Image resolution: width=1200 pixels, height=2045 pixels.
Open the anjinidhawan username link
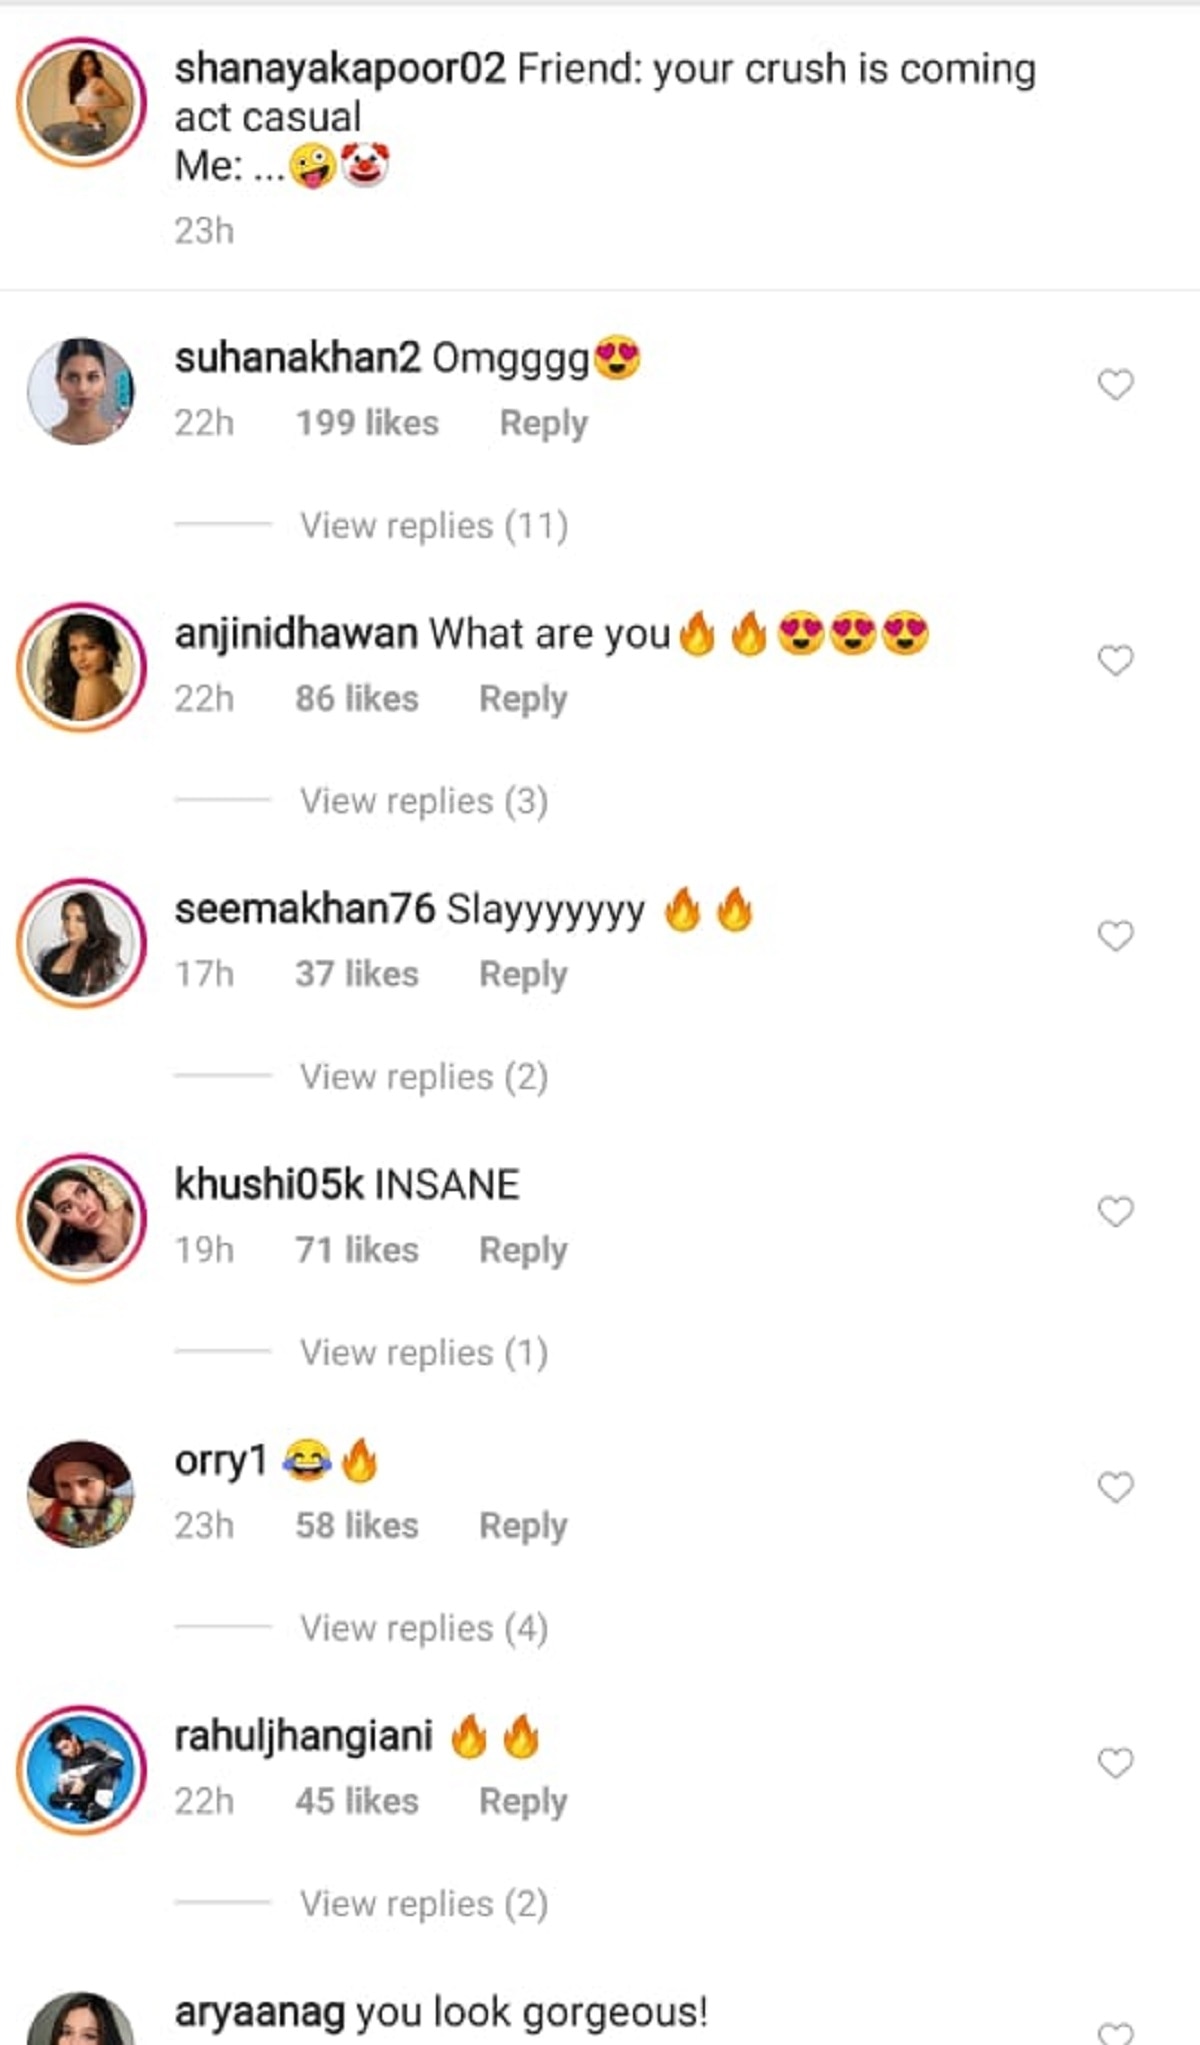click(296, 634)
